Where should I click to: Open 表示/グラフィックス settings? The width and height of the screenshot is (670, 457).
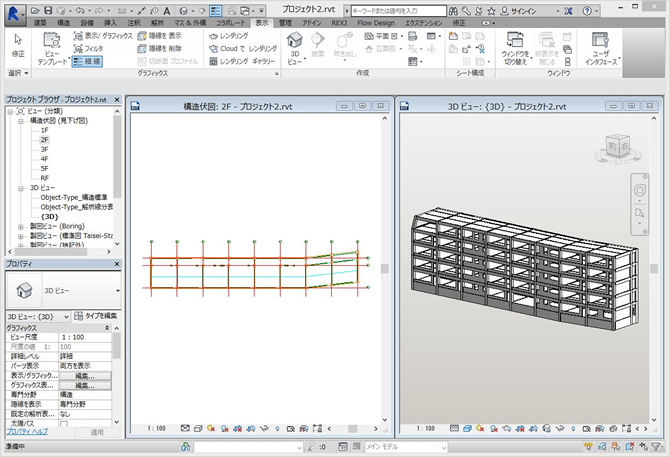pos(103,36)
